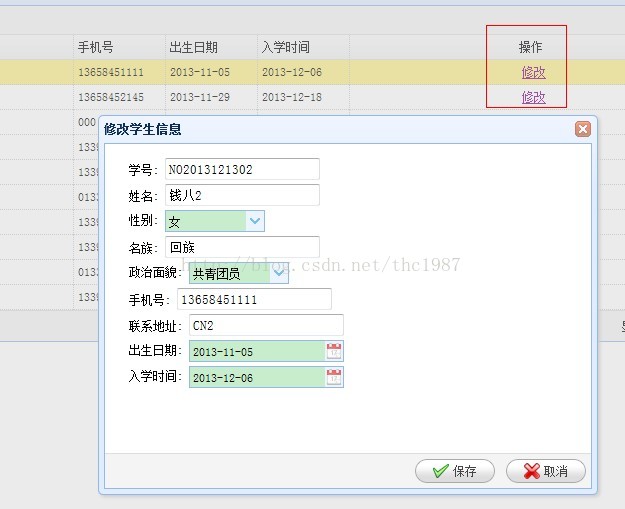Click the 联系地址 input field
625x509 pixels.
(x=265, y=325)
